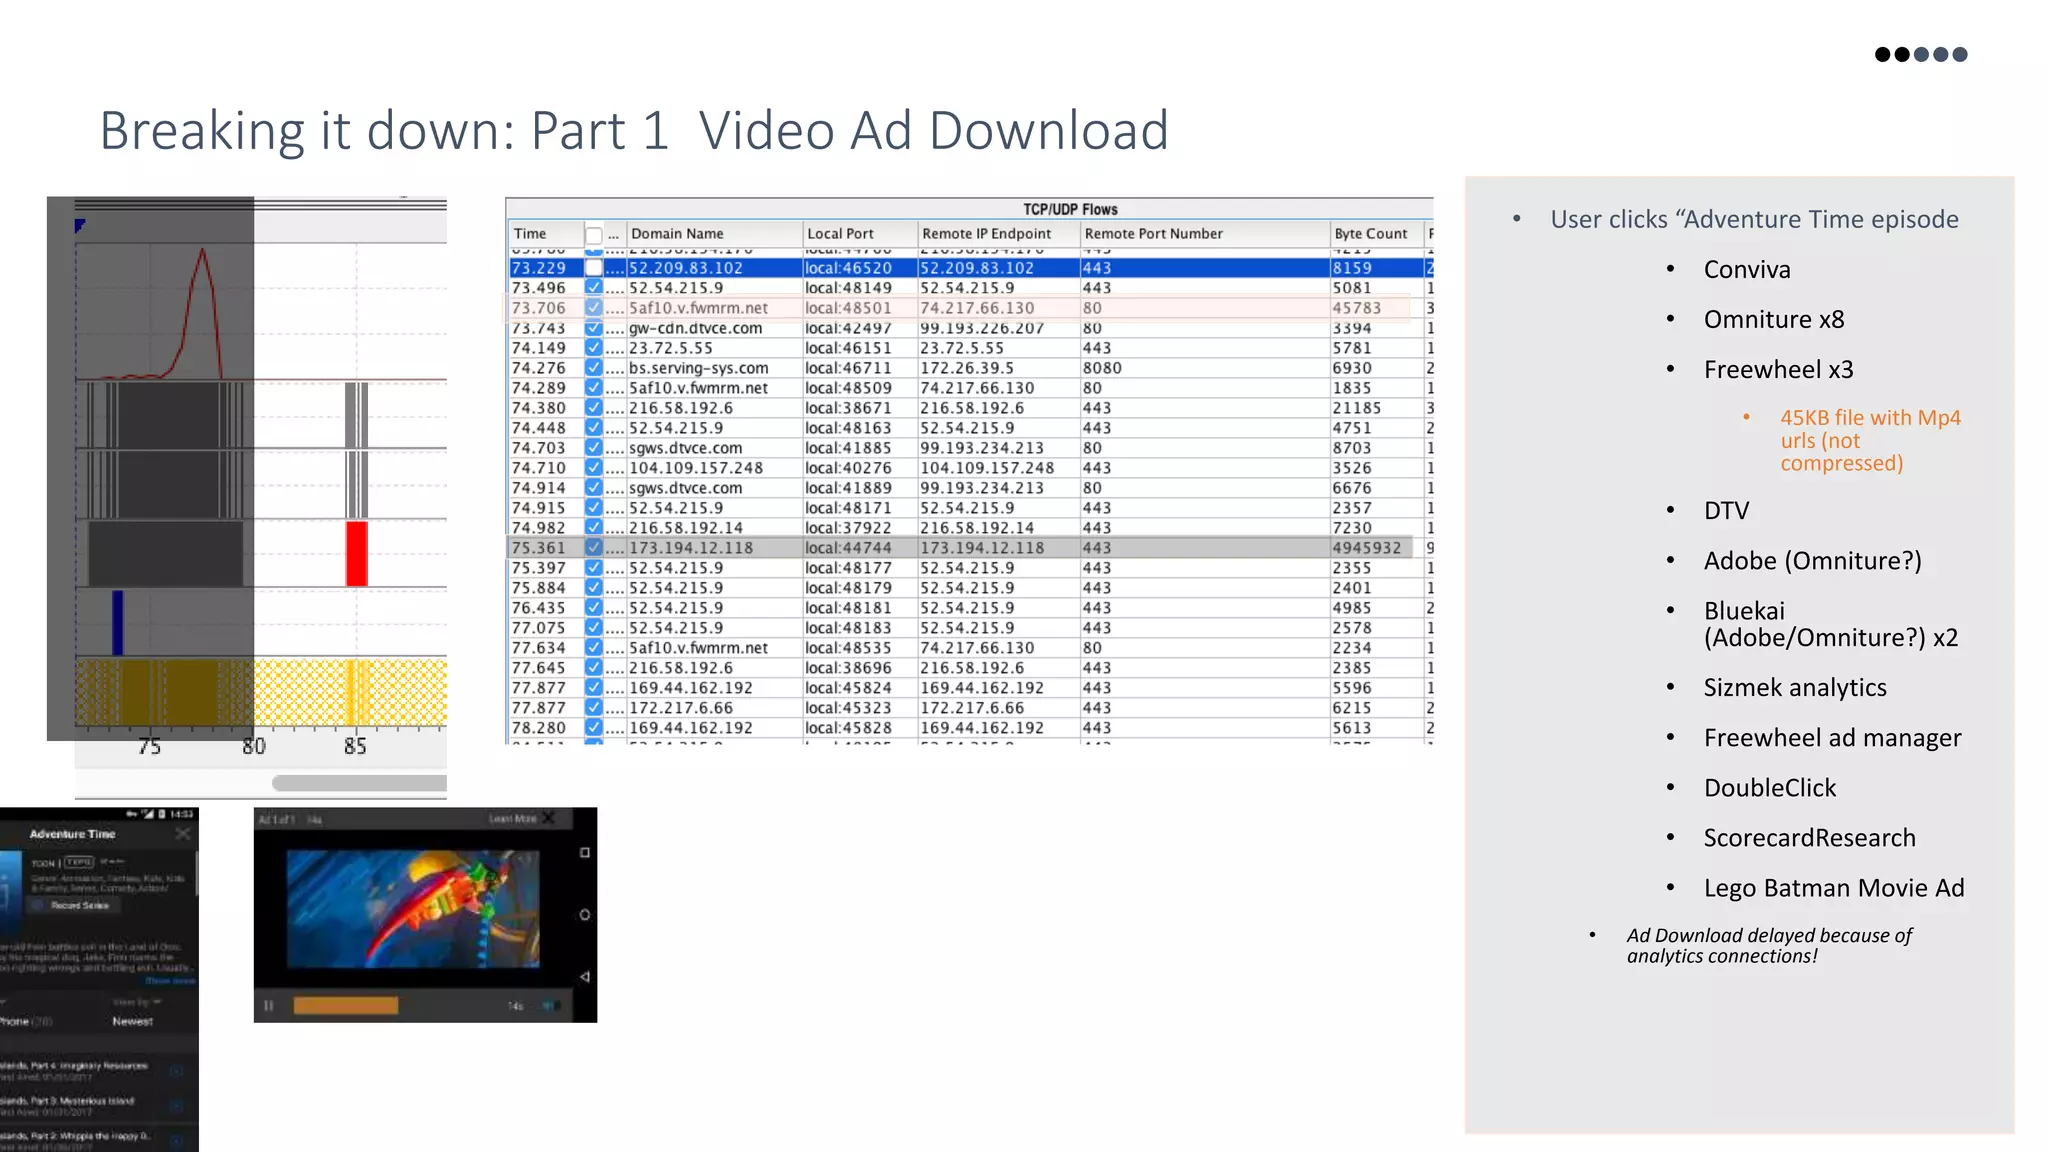Click Remote Port Number column header
Screen dimensions: 2048x1152
tap(1205, 234)
